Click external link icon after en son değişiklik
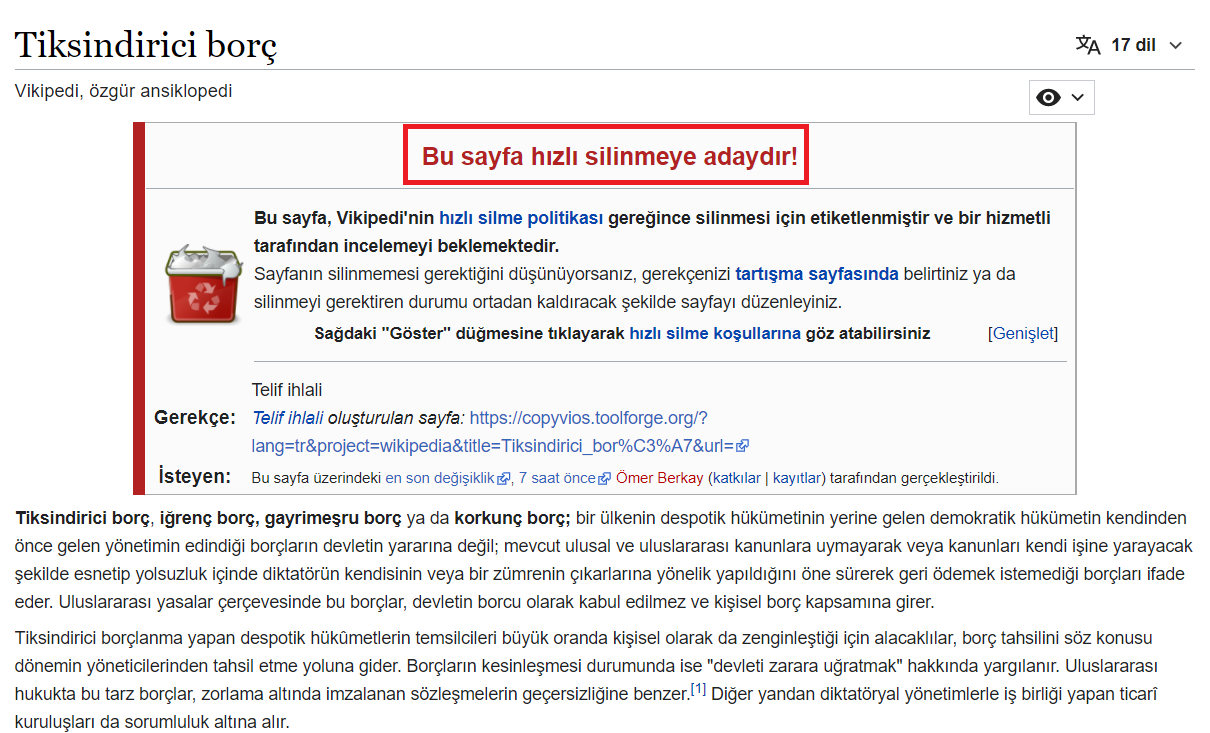 (x=503, y=479)
